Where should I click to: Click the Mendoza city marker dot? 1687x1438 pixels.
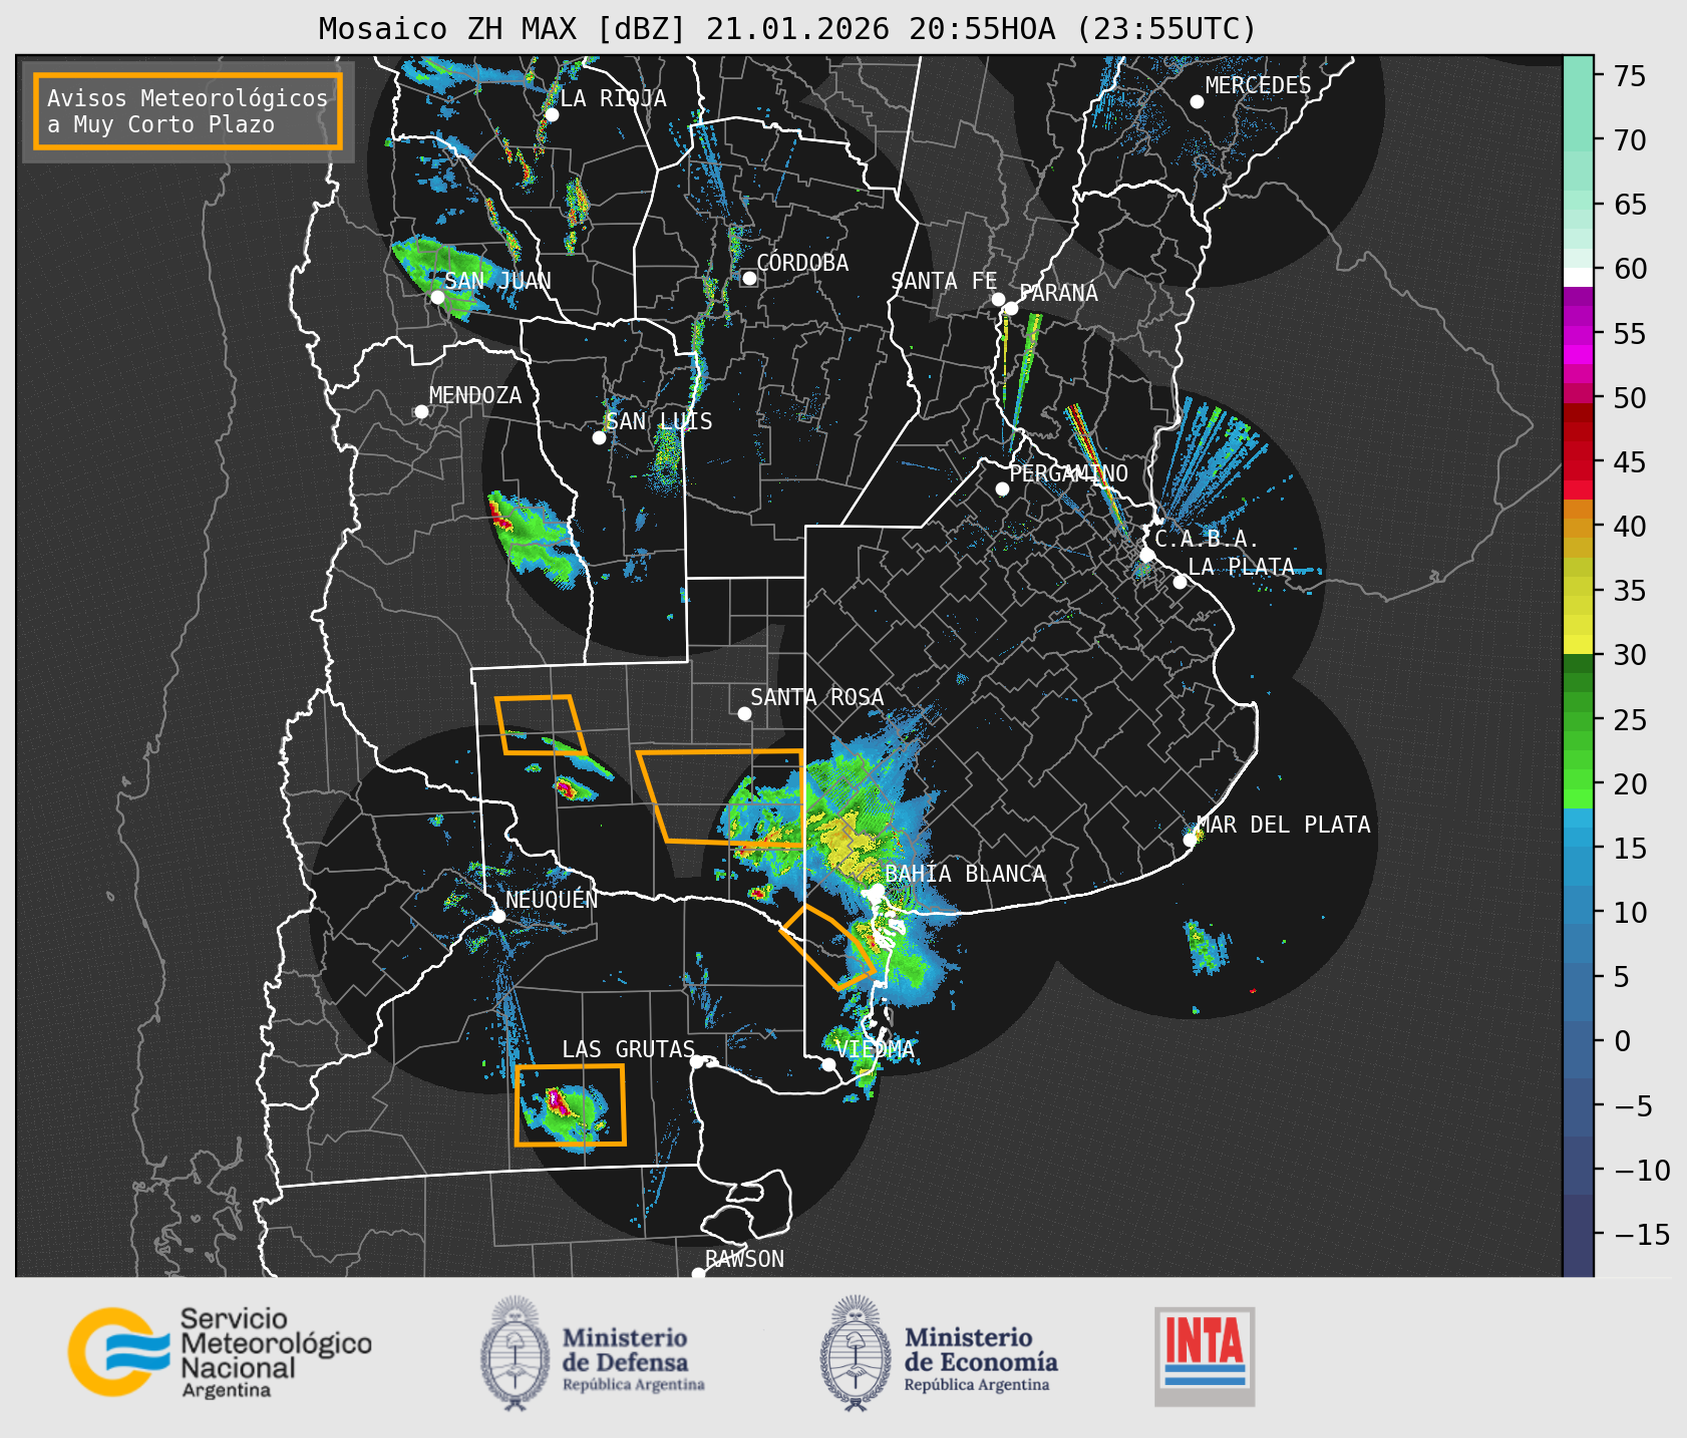pyautogui.click(x=421, y=411)
